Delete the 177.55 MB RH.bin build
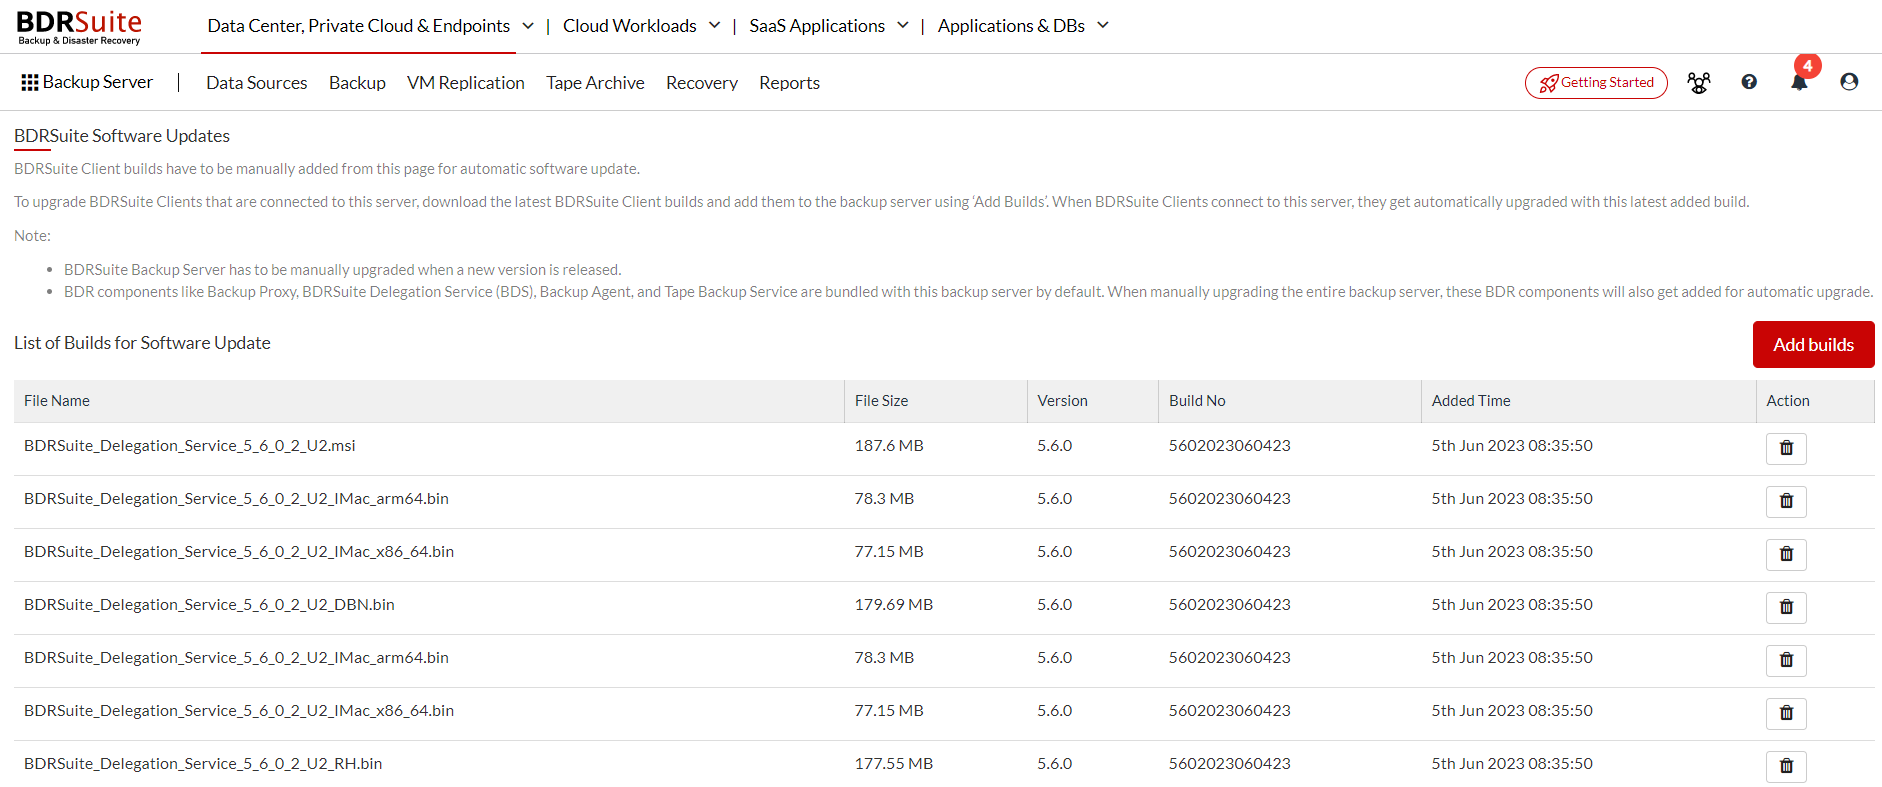This screenshot has height=787, width=1882. coord(1786,766)
